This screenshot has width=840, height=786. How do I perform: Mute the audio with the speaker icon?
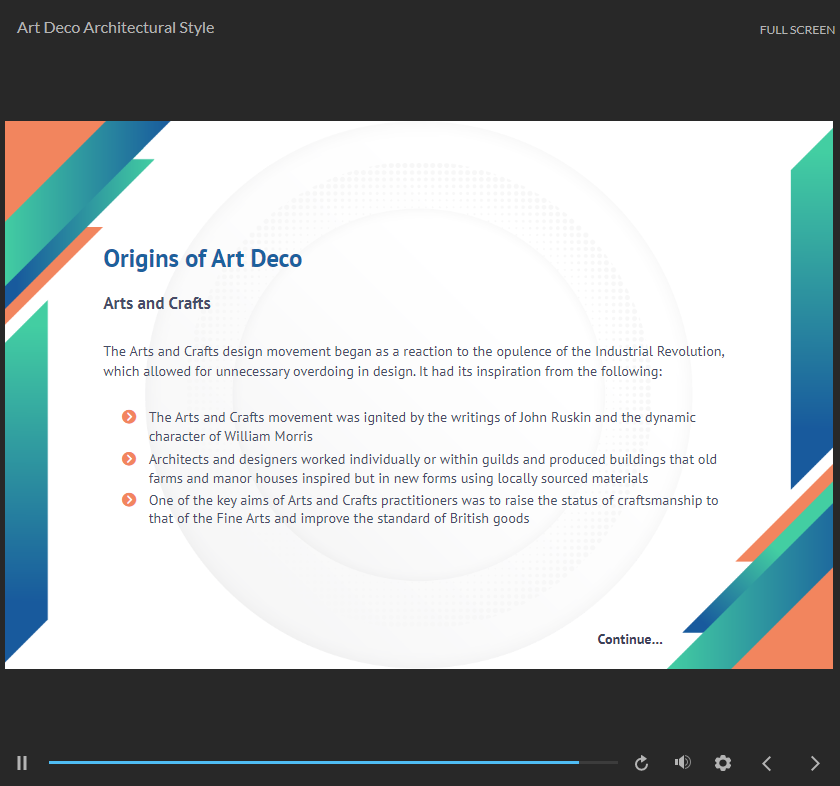coord(683,763)
